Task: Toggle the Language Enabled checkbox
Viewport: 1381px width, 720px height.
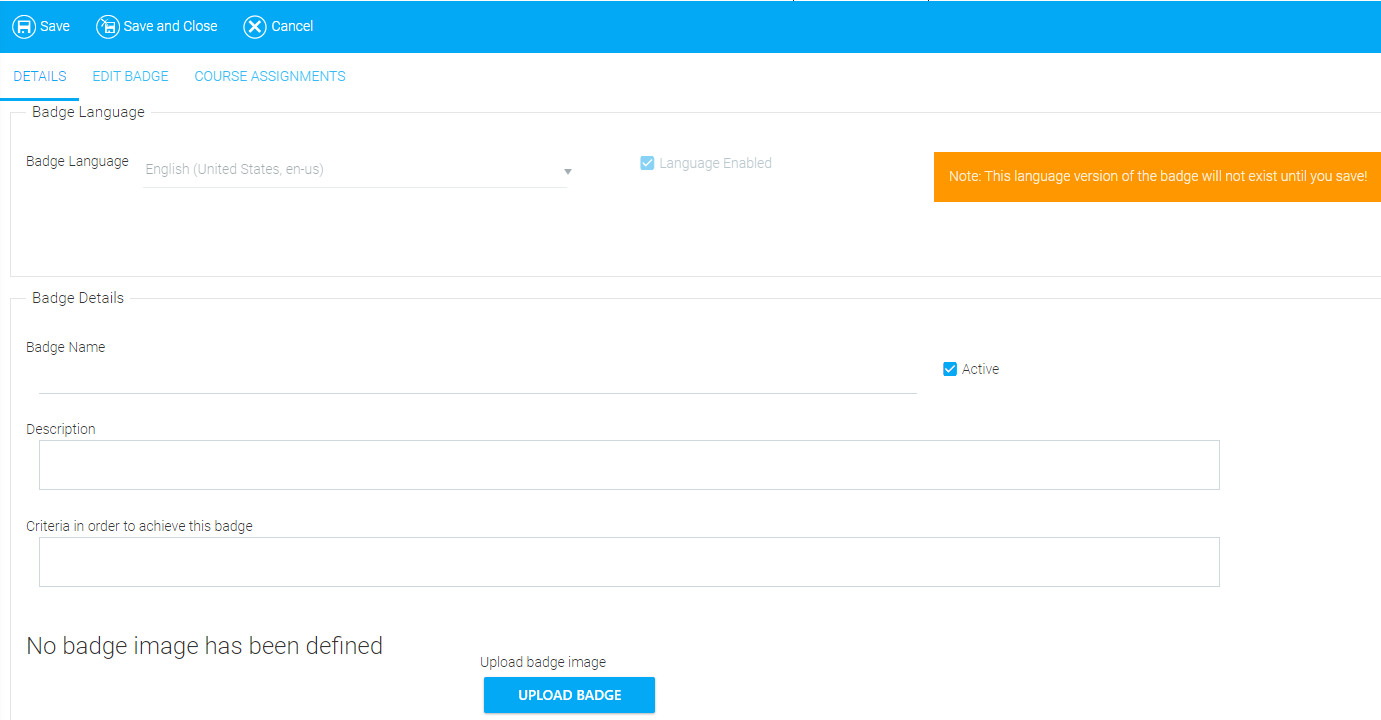Action: (647, 163)
